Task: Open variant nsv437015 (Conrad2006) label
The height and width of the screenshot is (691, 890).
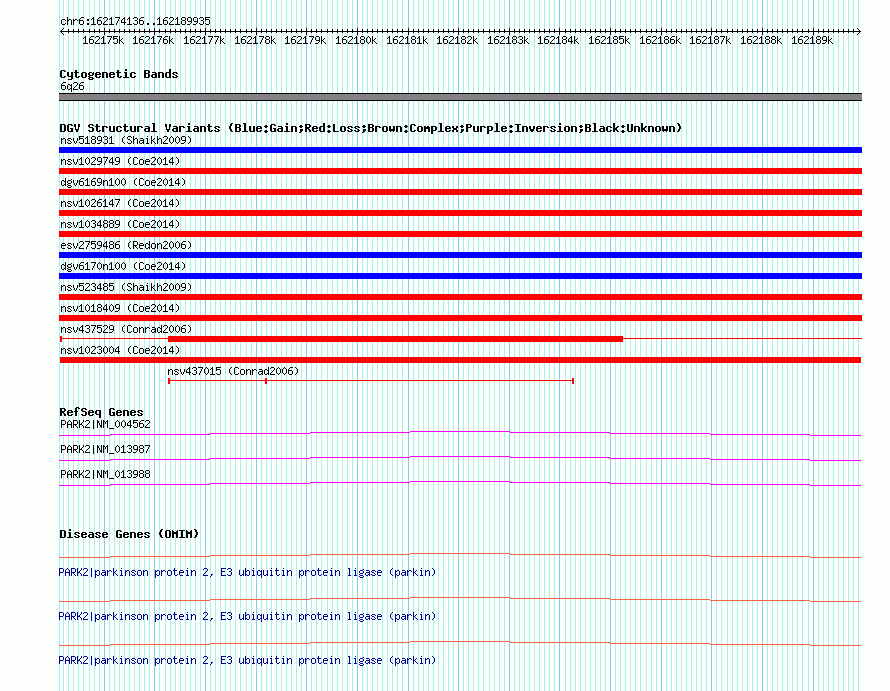Action: click(x=233, y=371)
